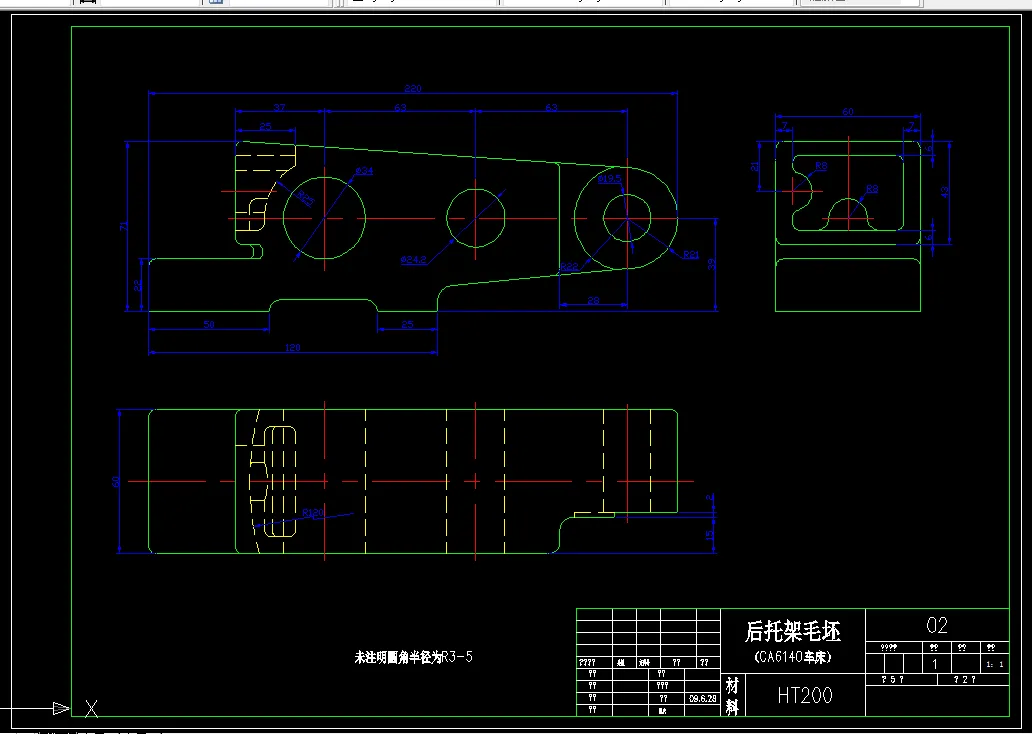Select the 材料 label in title block
This screenshot has width=1032, height=734.
coord(732,696)
